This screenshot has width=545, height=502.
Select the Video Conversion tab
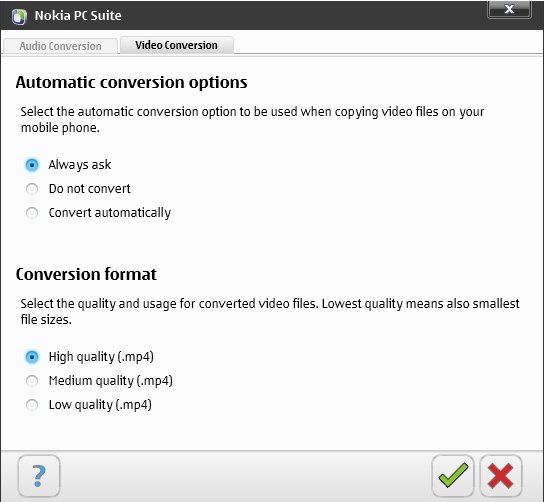(177, 45)
